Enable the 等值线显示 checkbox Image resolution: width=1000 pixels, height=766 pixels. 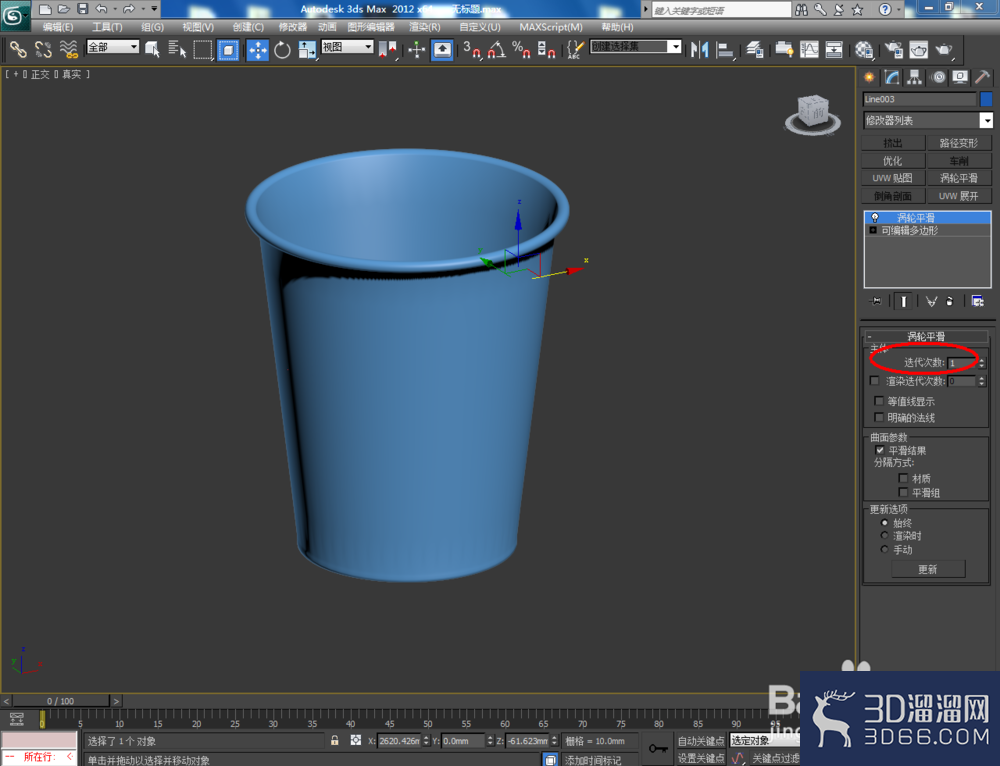(879, 401)
